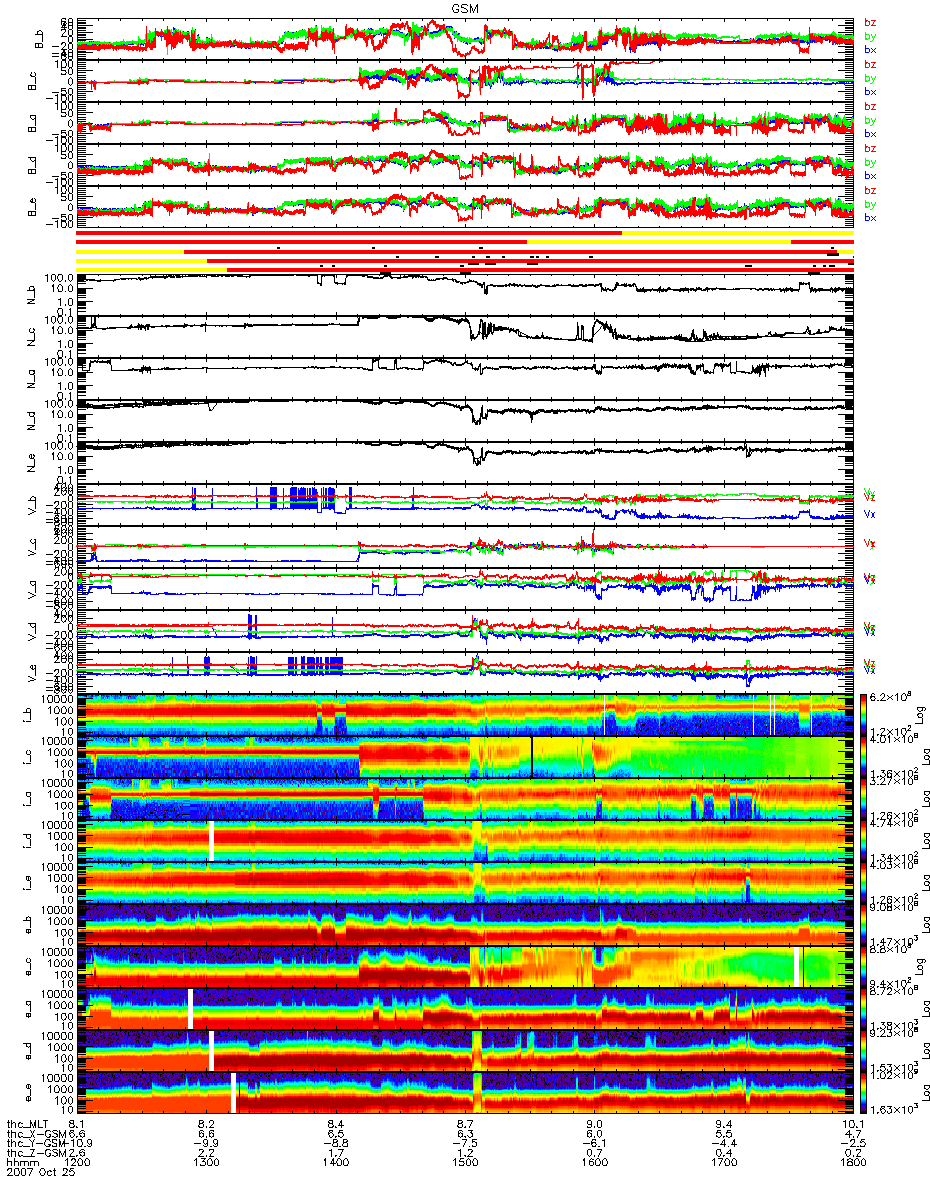The width and height of the screenshot is (930, 1200).
Task: Click the bz legend label of B_b panel
Action: 870,23
